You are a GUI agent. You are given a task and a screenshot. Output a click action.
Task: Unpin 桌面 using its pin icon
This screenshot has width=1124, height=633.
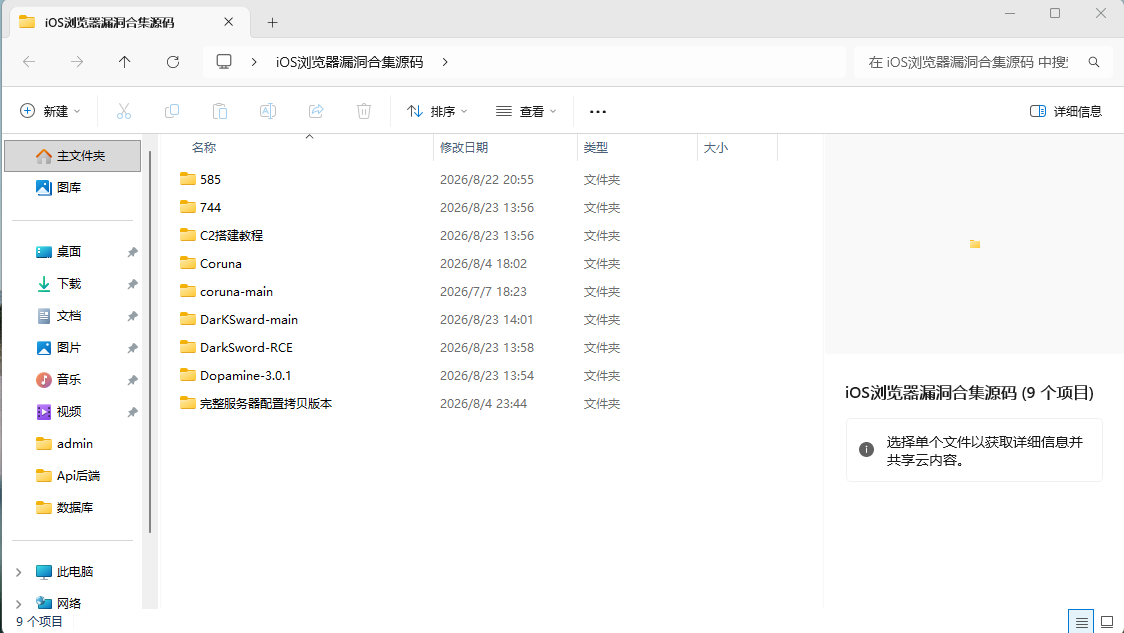133,252
